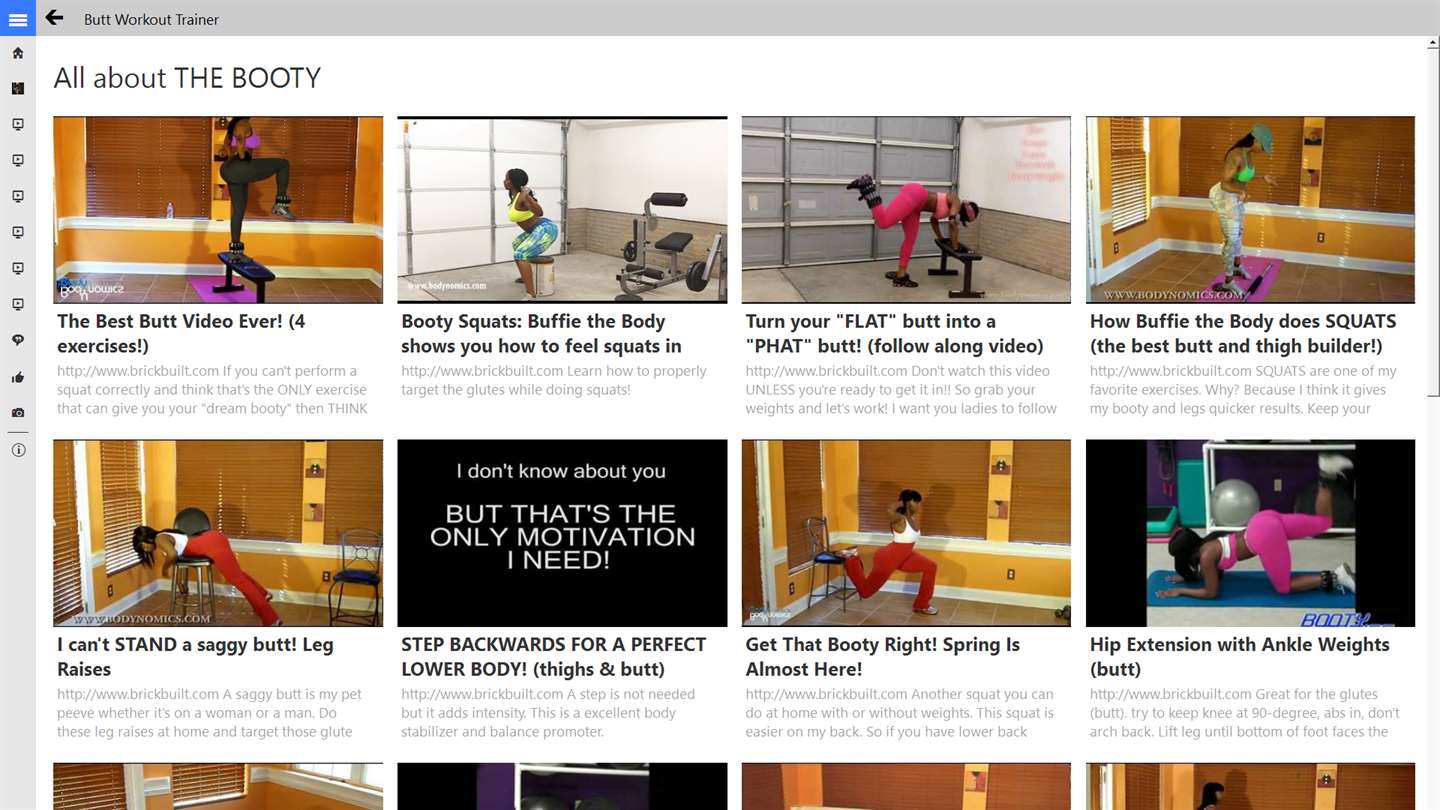Open 'How Buffie the Body does SQUATS' thumbnail
Image resolution: width=1440 pixels, height=810 pixels.
(1250, 210)
